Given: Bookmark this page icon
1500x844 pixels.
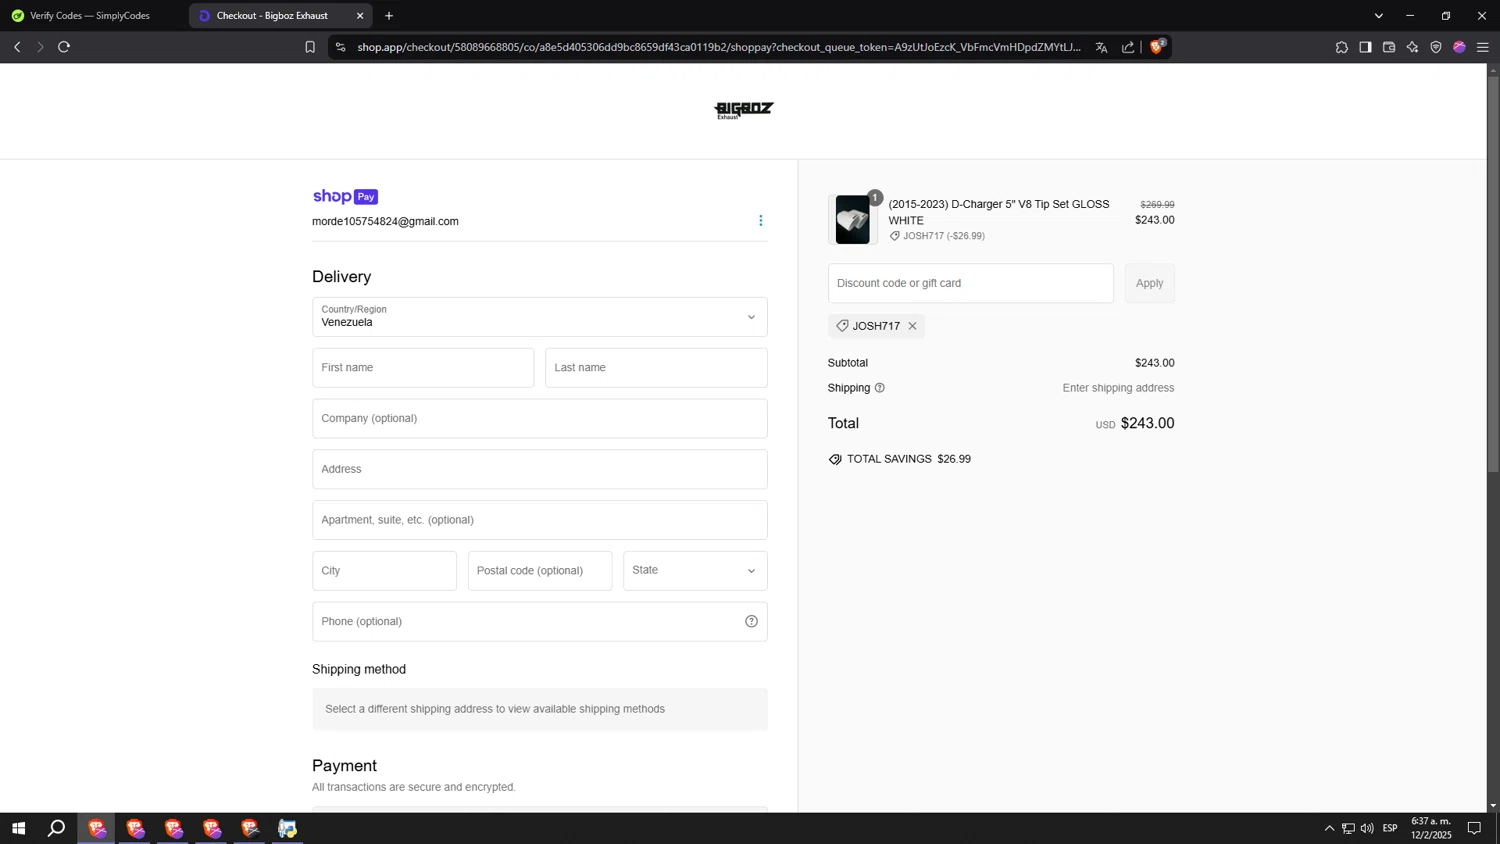Looking at the screenshot, I should click(x=310, y=47).
